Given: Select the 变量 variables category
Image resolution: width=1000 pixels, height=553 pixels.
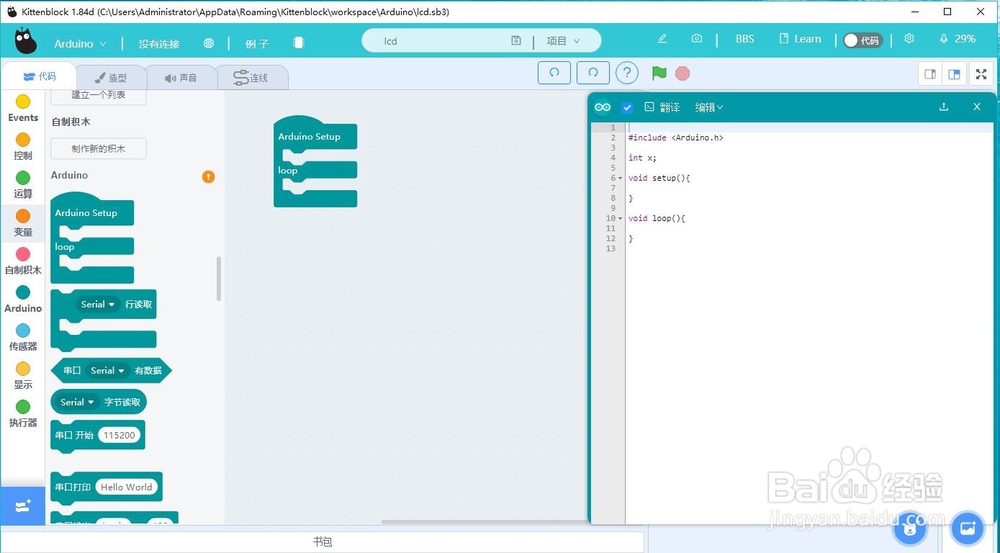Looking at the screenshot, I should 23,223.
